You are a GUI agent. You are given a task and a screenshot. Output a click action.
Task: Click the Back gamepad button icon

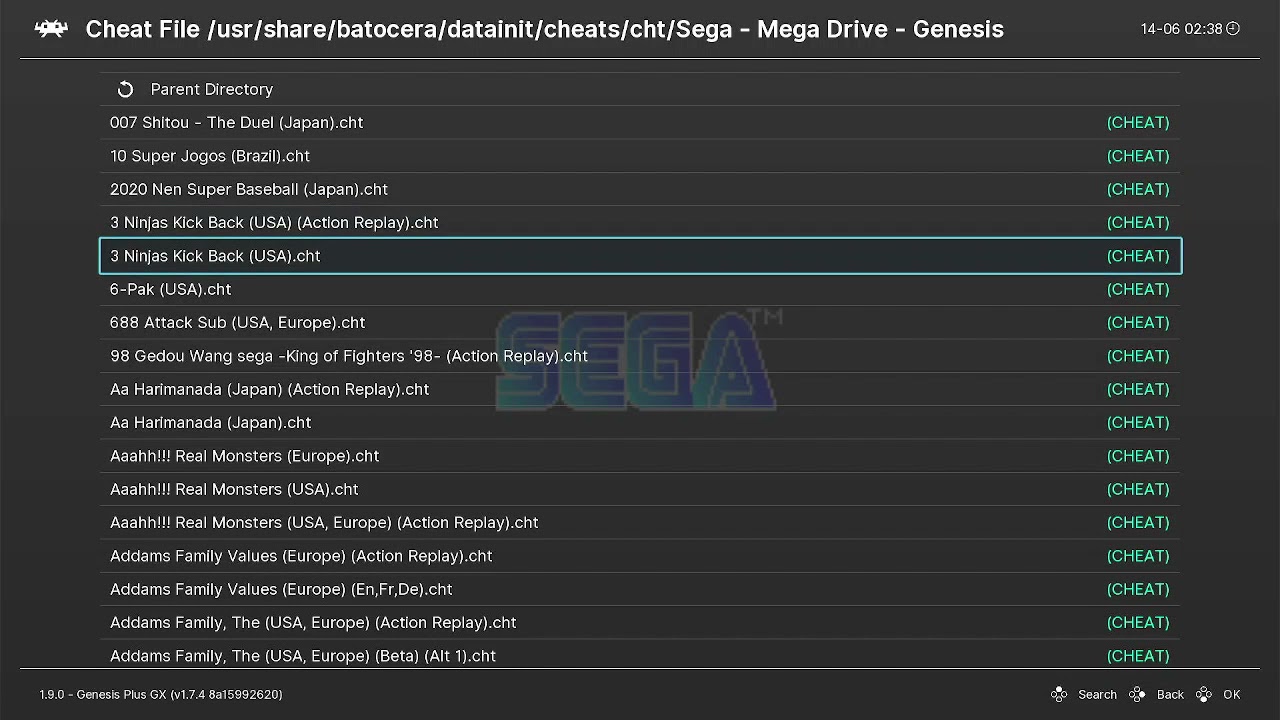tap(1137, 694)
